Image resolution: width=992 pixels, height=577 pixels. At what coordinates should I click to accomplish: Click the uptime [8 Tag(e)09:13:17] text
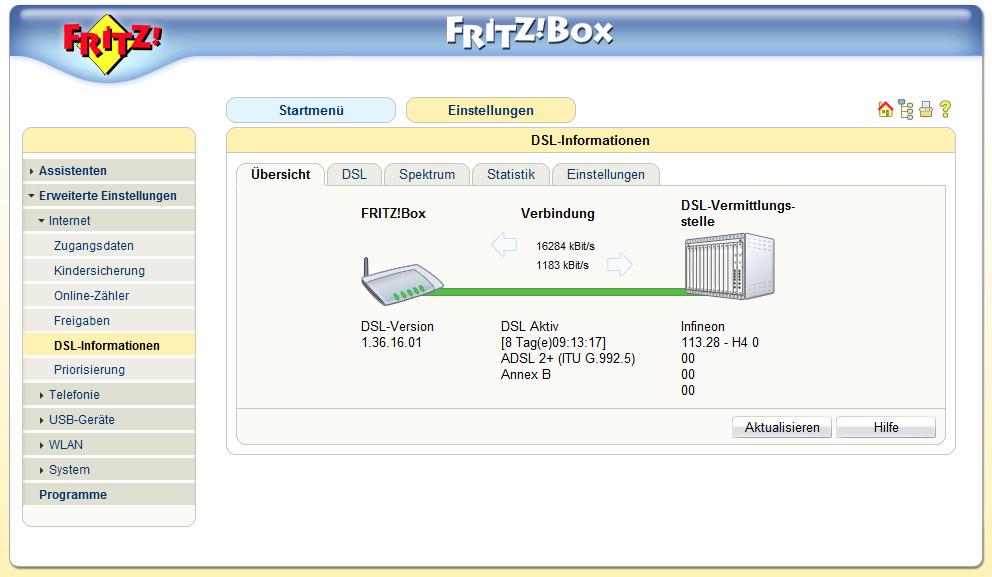click(x=553, y=342)
